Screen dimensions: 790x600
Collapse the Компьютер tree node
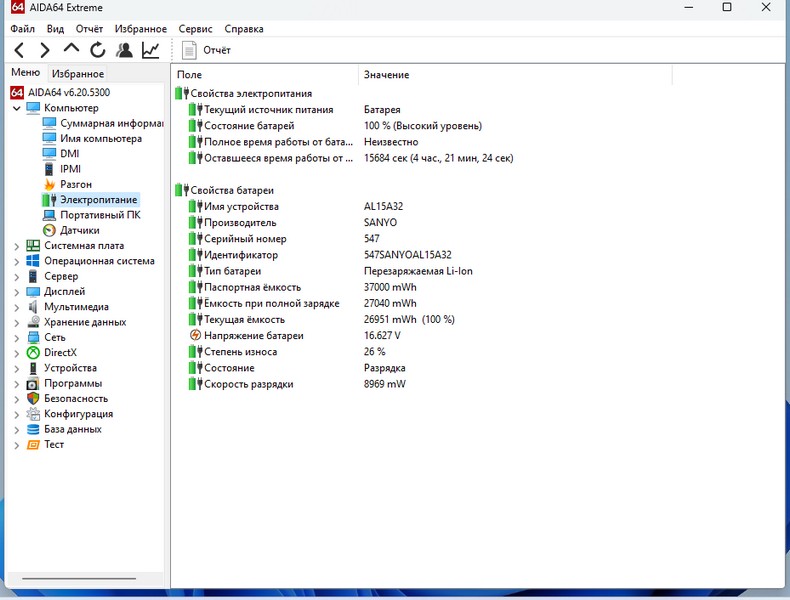(17, 108)
